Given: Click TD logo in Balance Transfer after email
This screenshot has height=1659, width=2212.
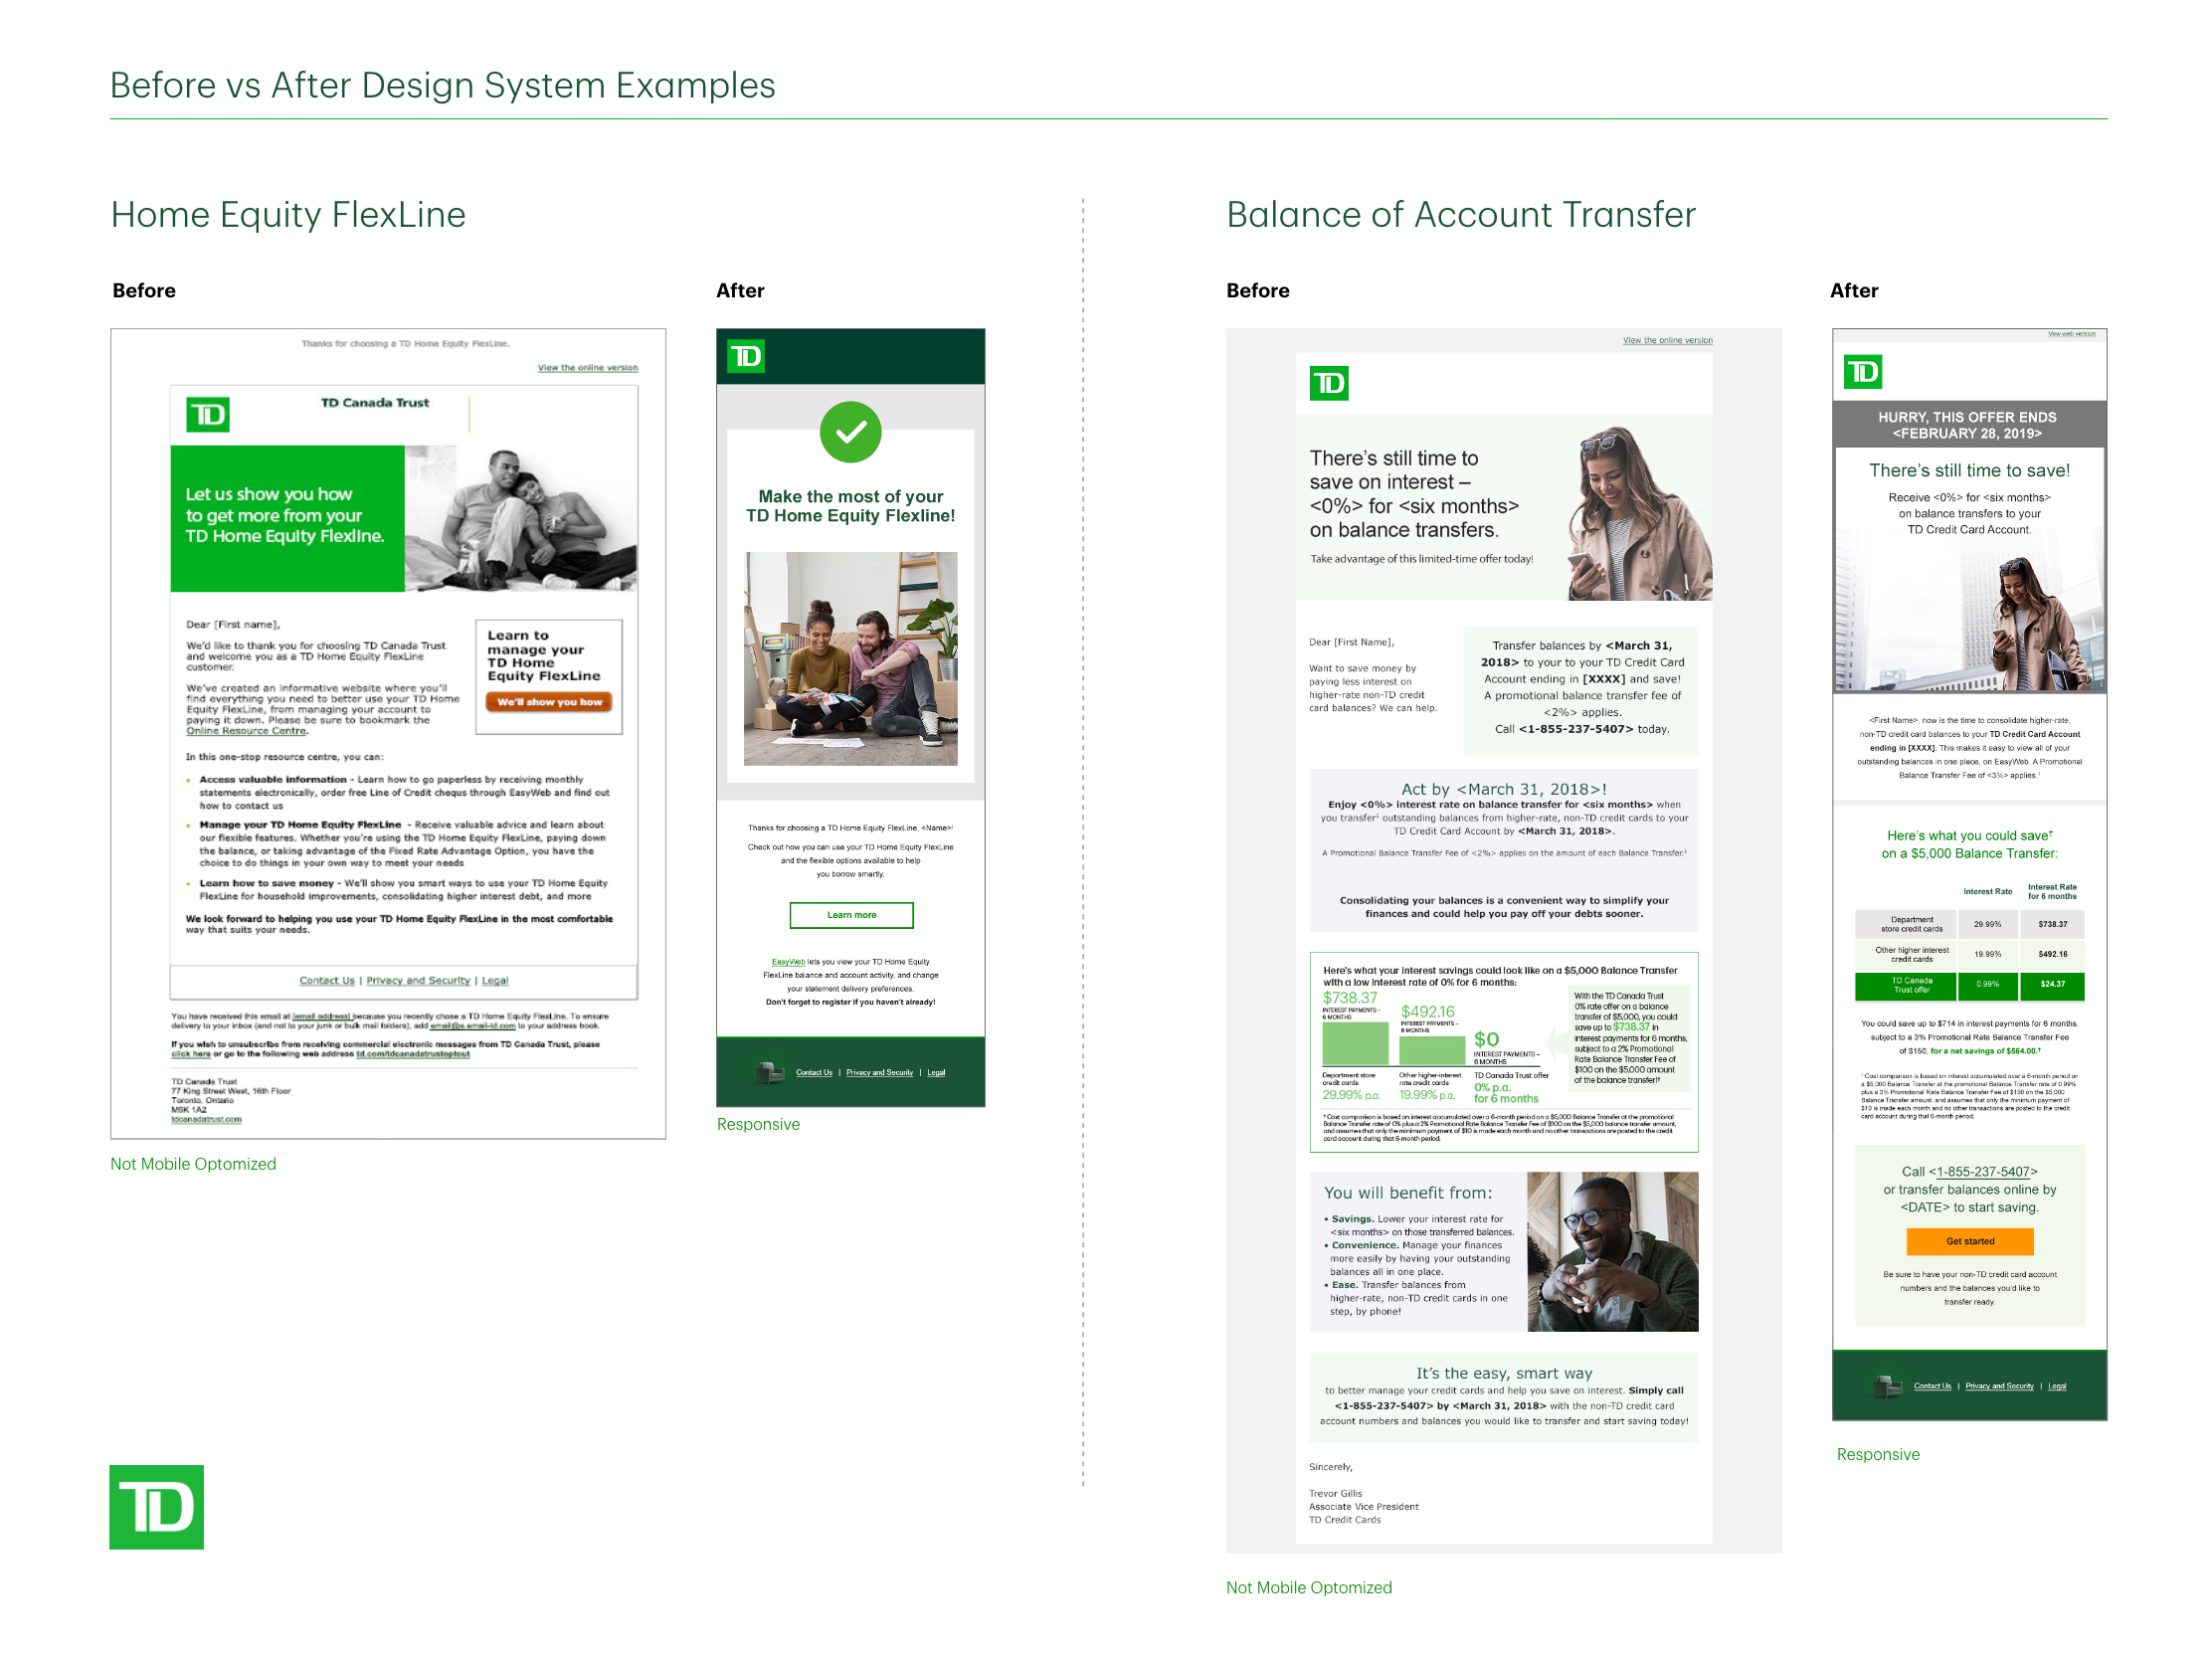Looking at the screenshot, I should pos(1862,372).
